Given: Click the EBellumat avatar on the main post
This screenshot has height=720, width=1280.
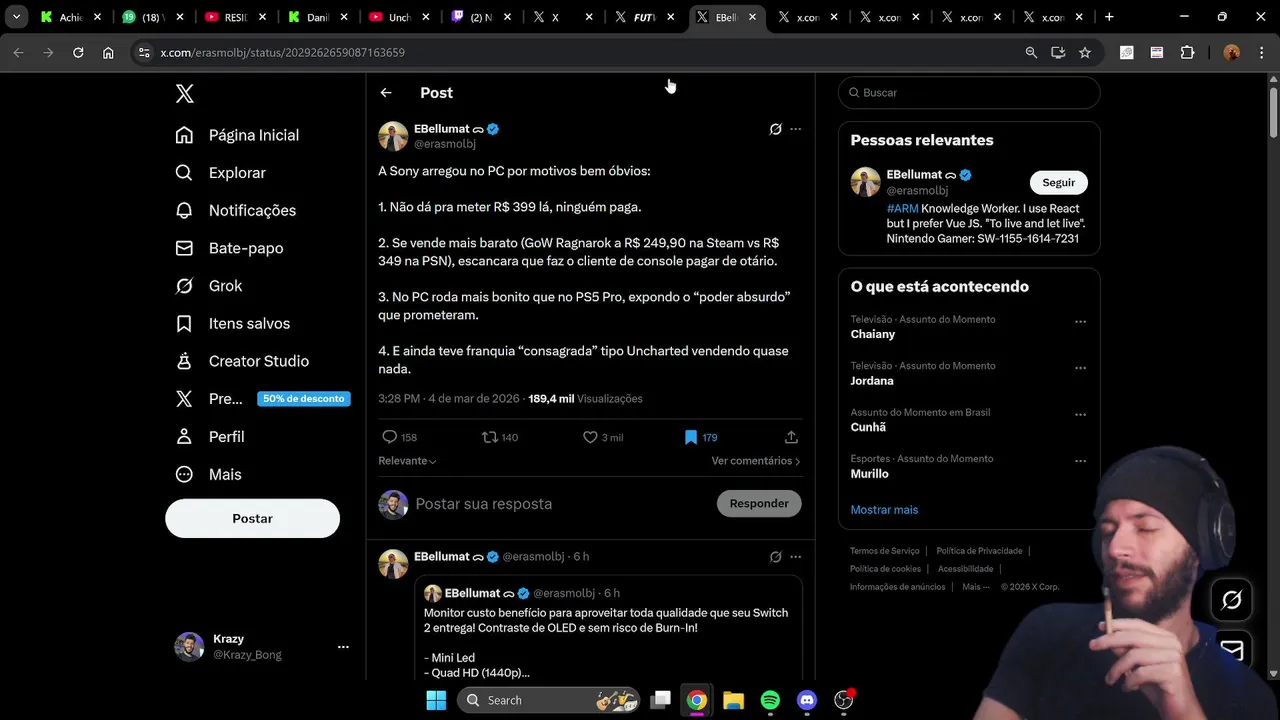Looking at the screenshot, I should pos(393,136).
